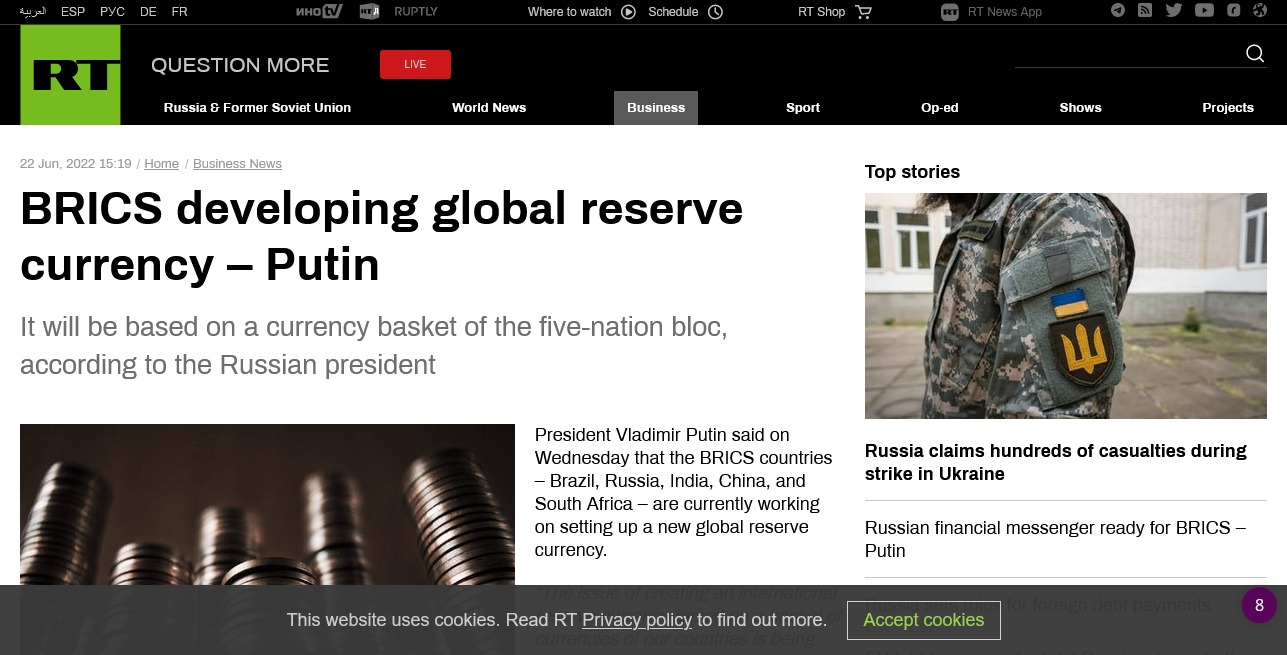Screen dimensions: 1287x655
Task: Open RT's Twitter page icon
Action: point(1174,11)
